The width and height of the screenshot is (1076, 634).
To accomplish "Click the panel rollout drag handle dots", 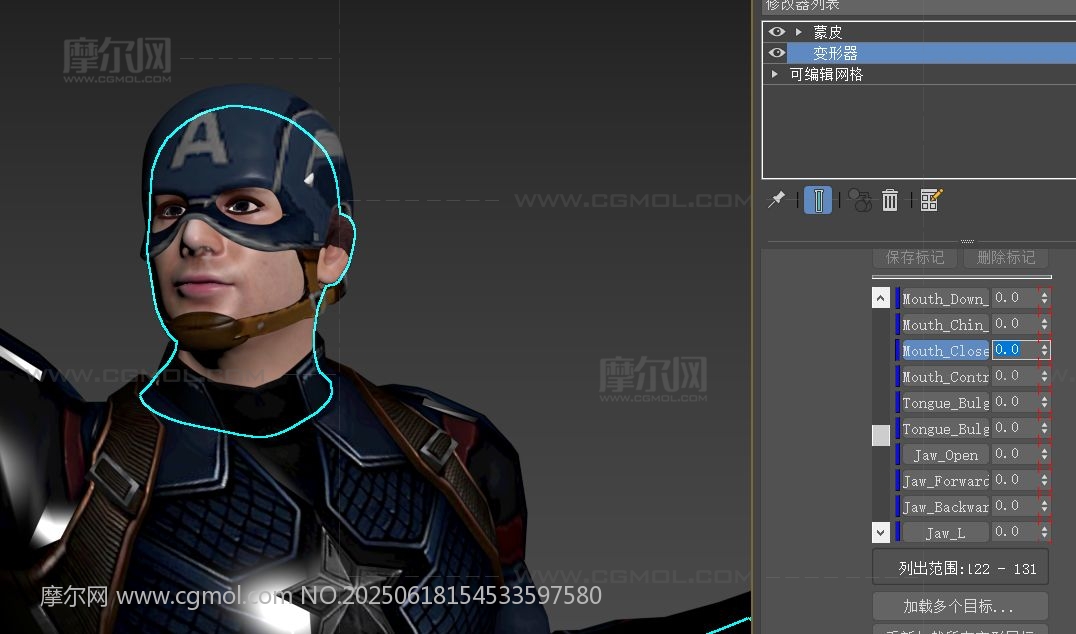I will 968,242.
